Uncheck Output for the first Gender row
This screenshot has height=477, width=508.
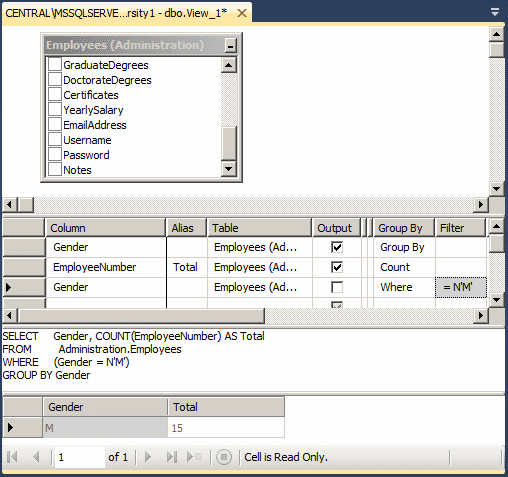click(337, 247)
